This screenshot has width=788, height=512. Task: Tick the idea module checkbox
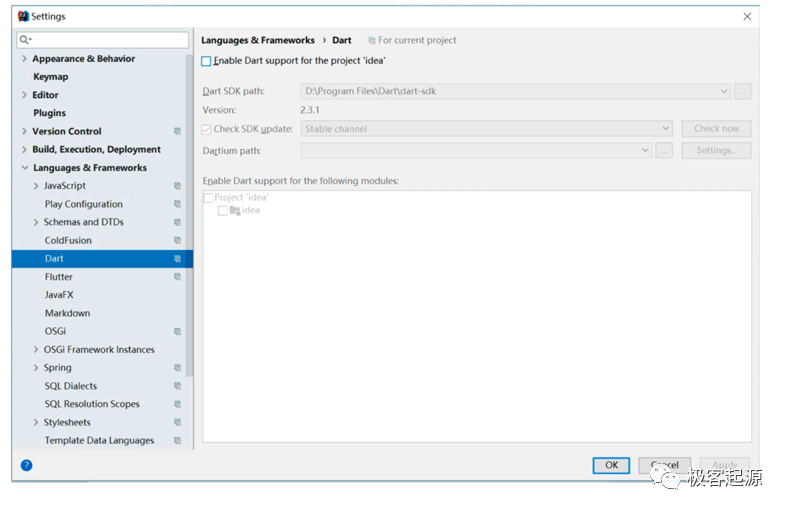pyautogui.click(x=223, y=211)
